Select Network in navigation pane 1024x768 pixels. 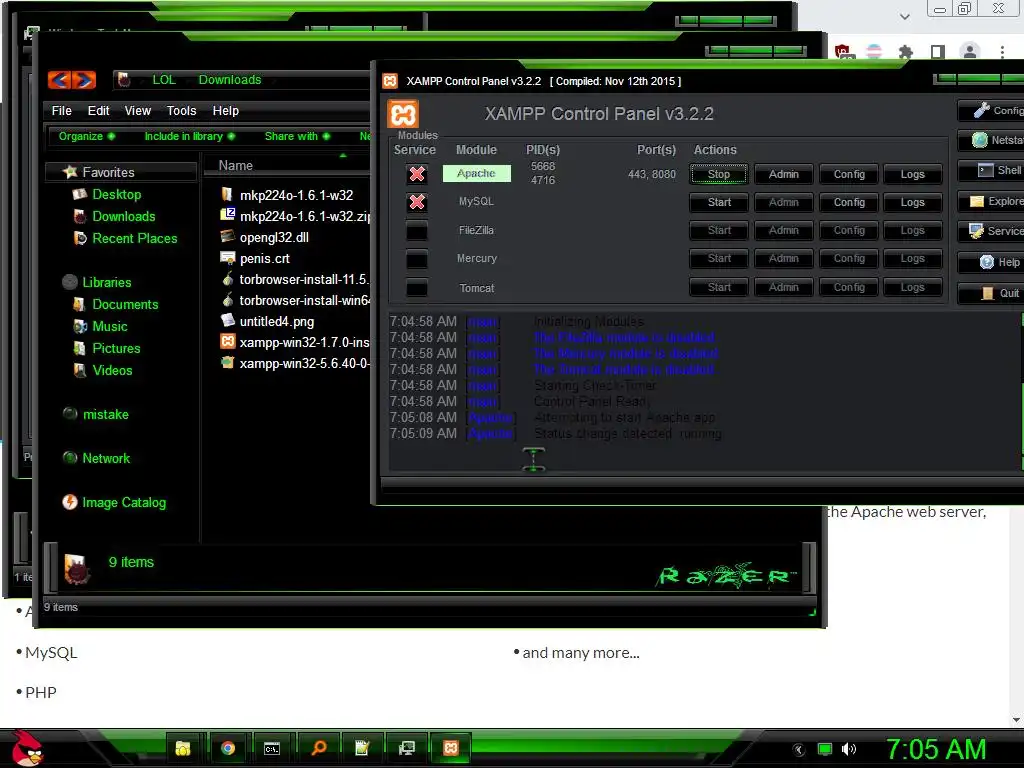pyautogui.click(x=106, y=458)
